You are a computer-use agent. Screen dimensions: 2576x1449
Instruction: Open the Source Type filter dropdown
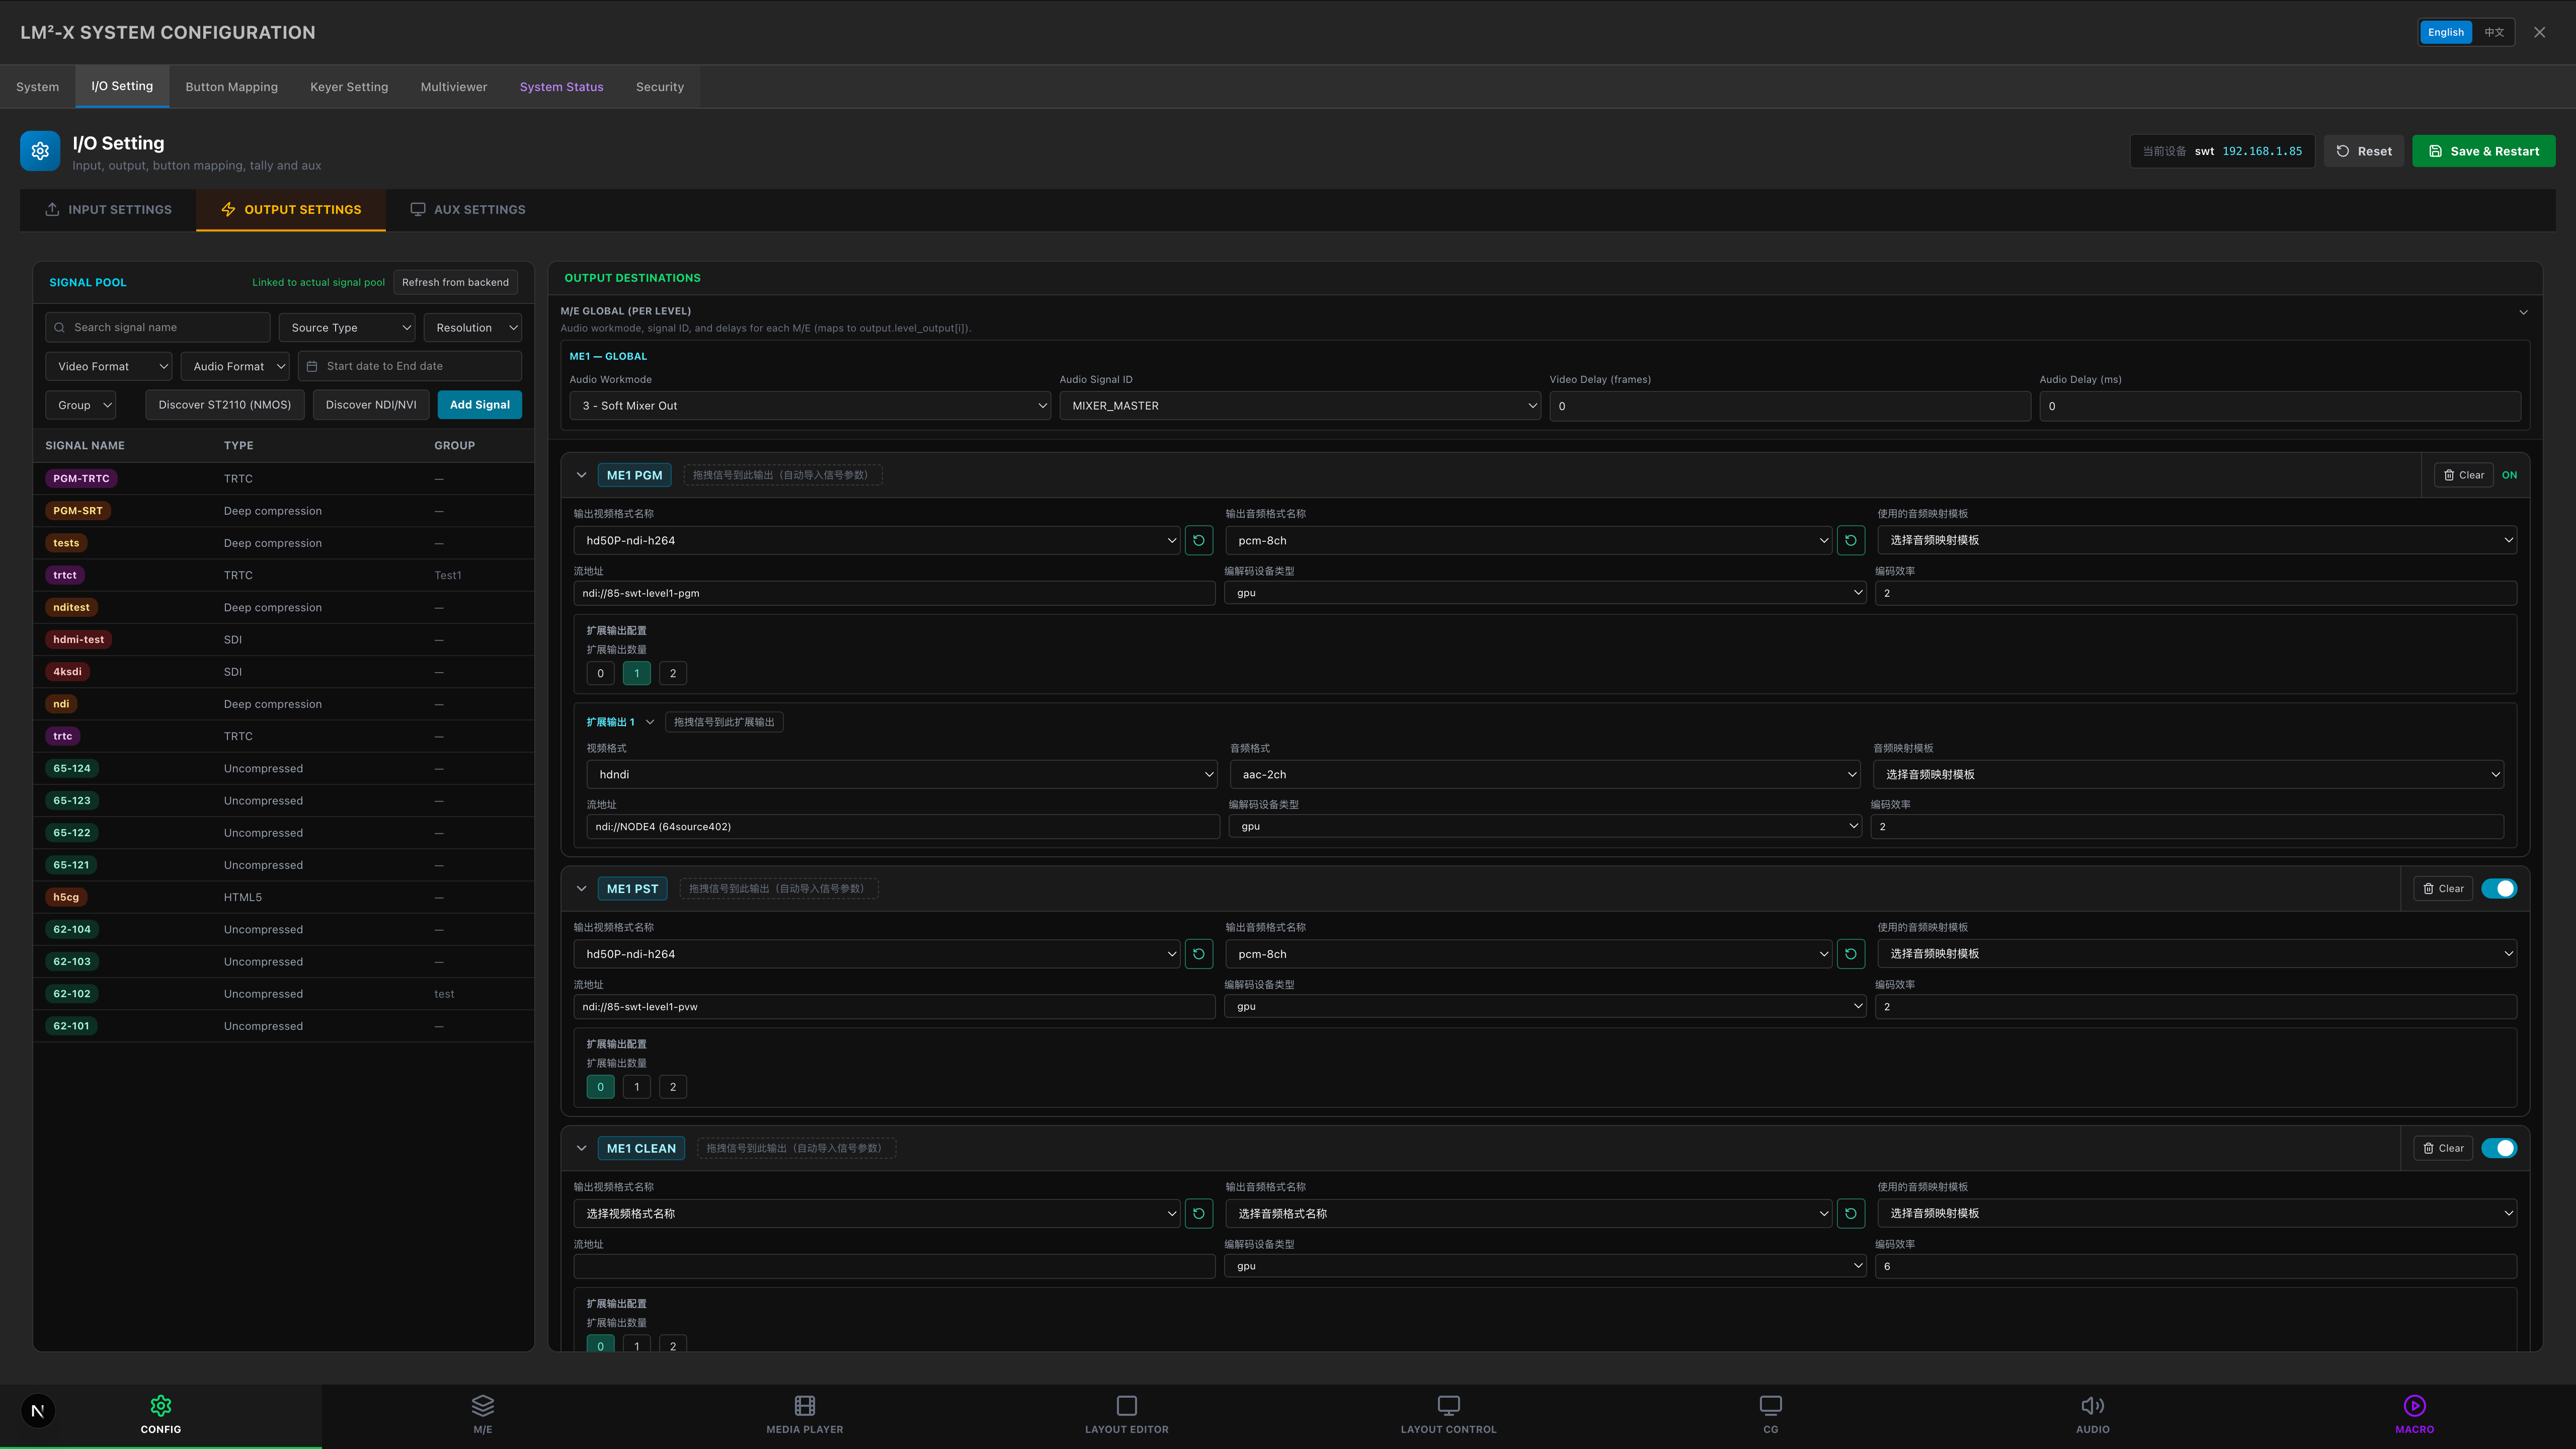click(x=347, y=327)
